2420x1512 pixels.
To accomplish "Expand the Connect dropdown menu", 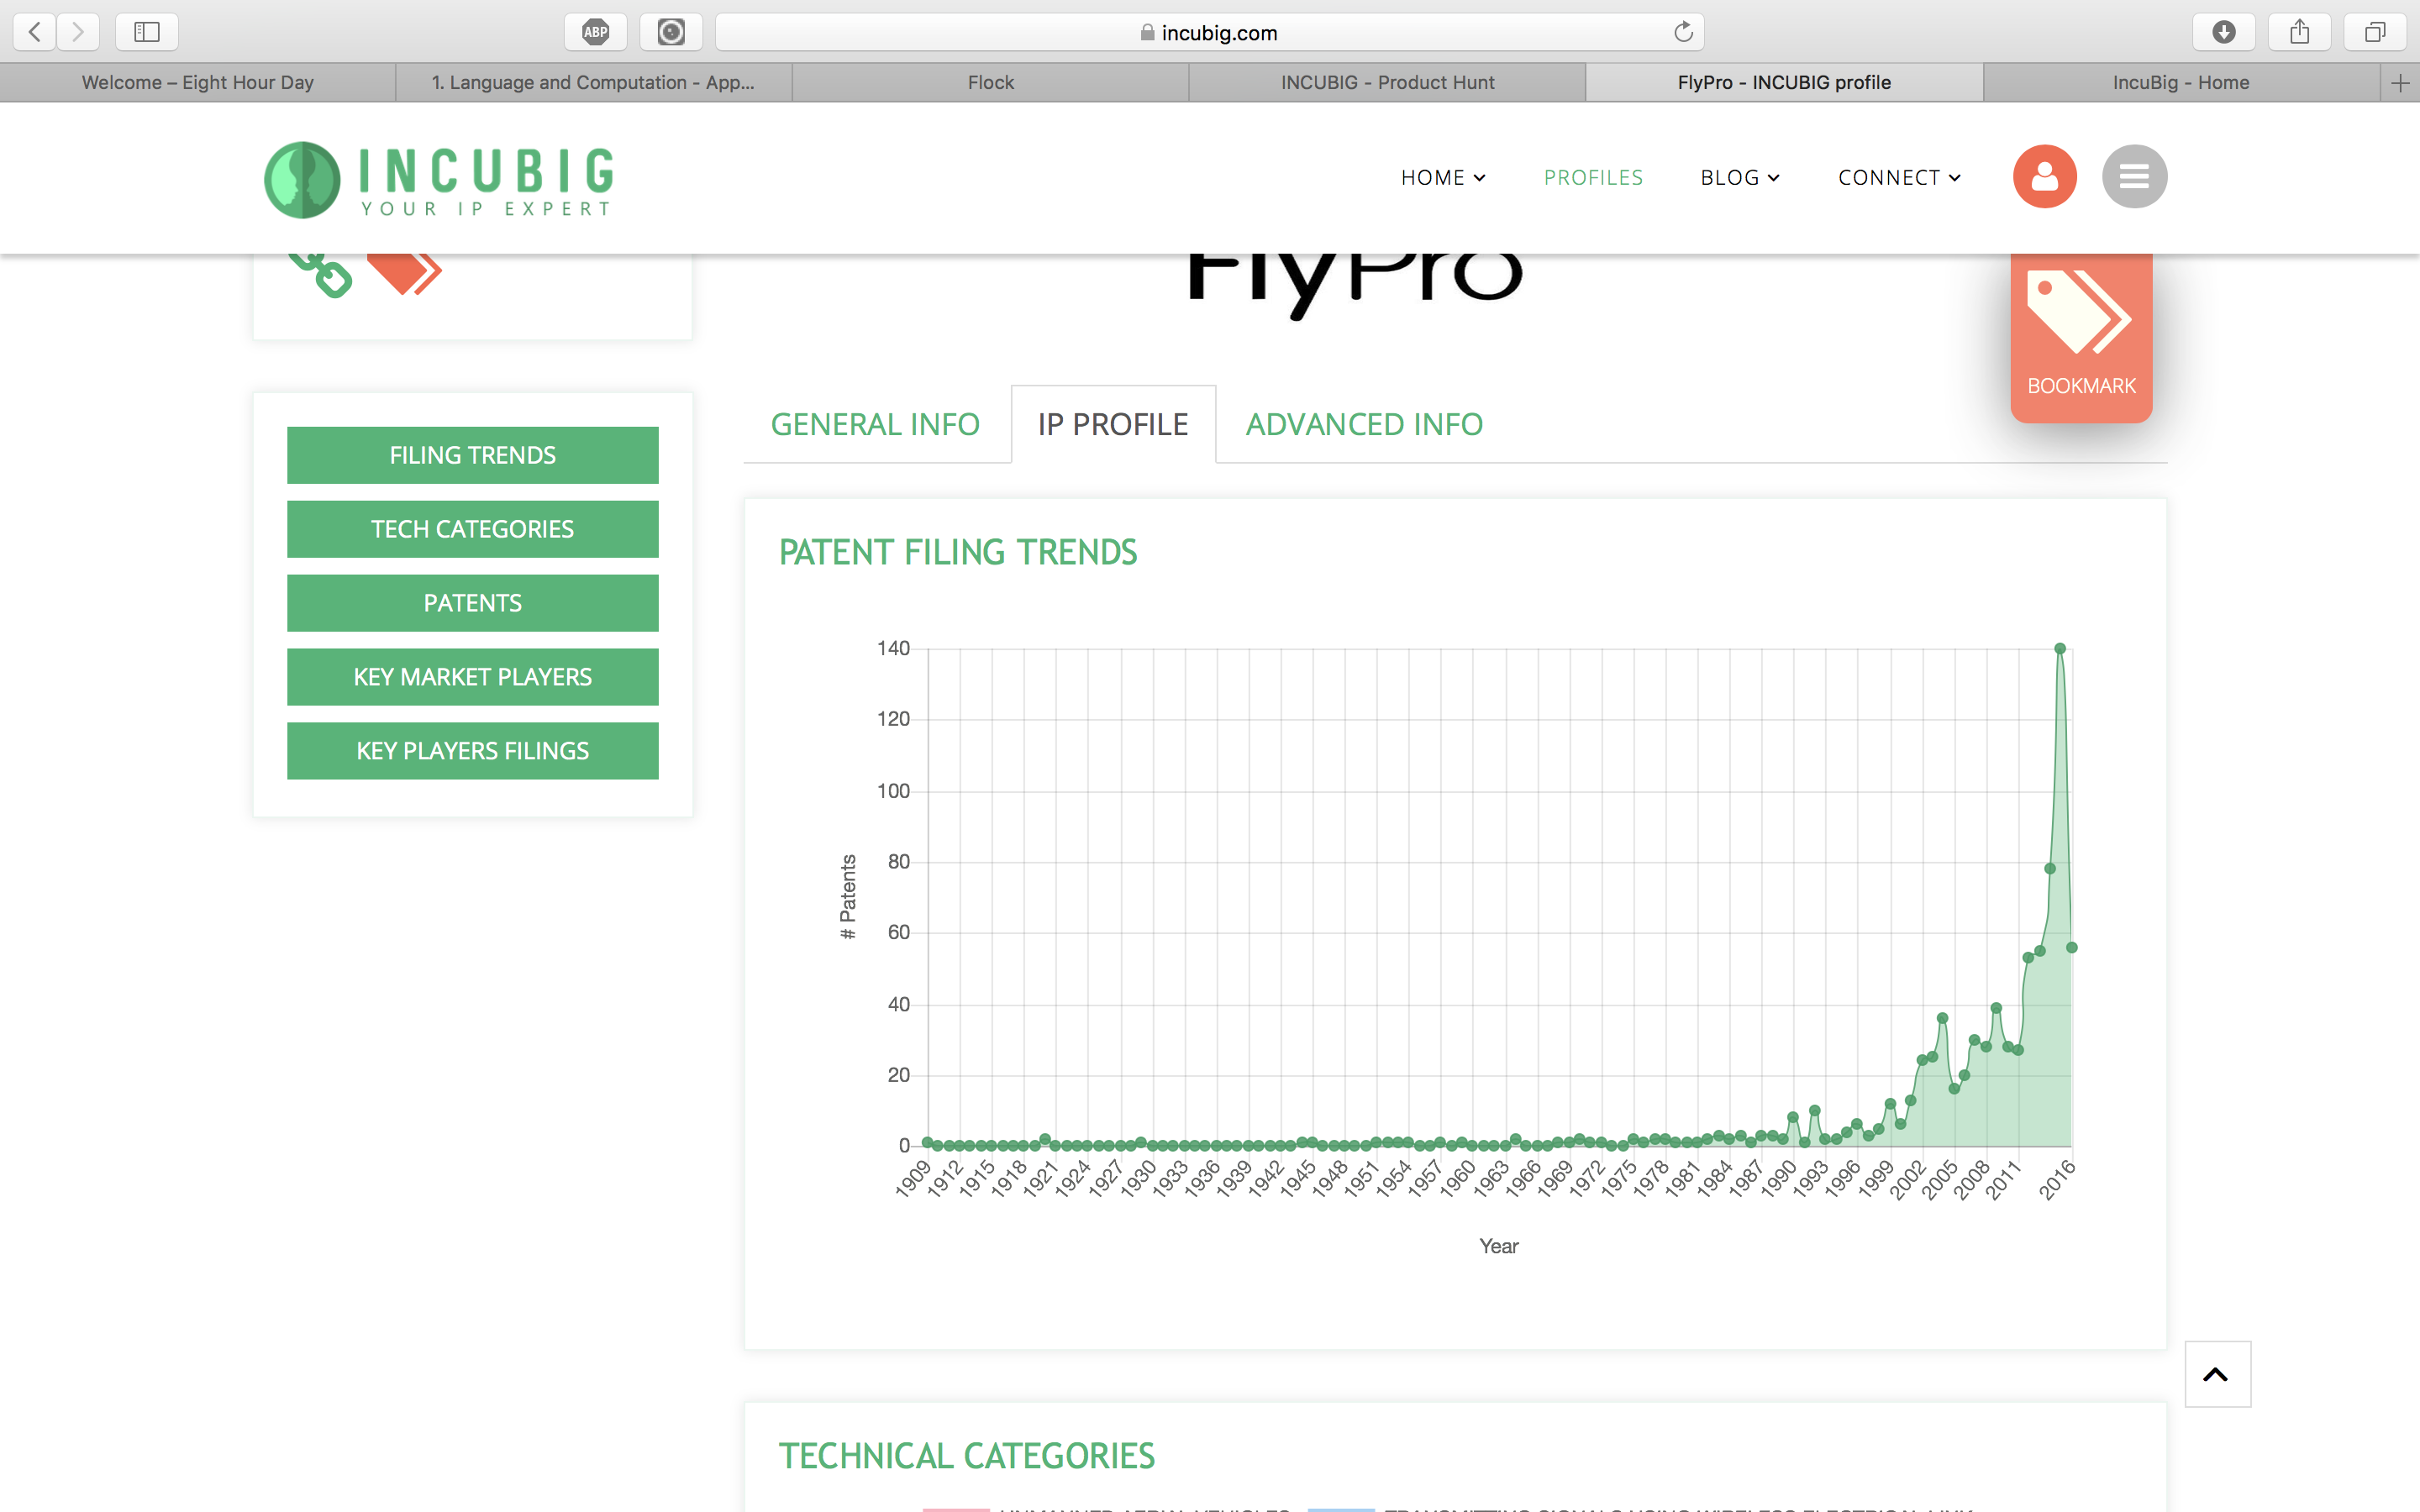I will click(x=1898, y=177).
